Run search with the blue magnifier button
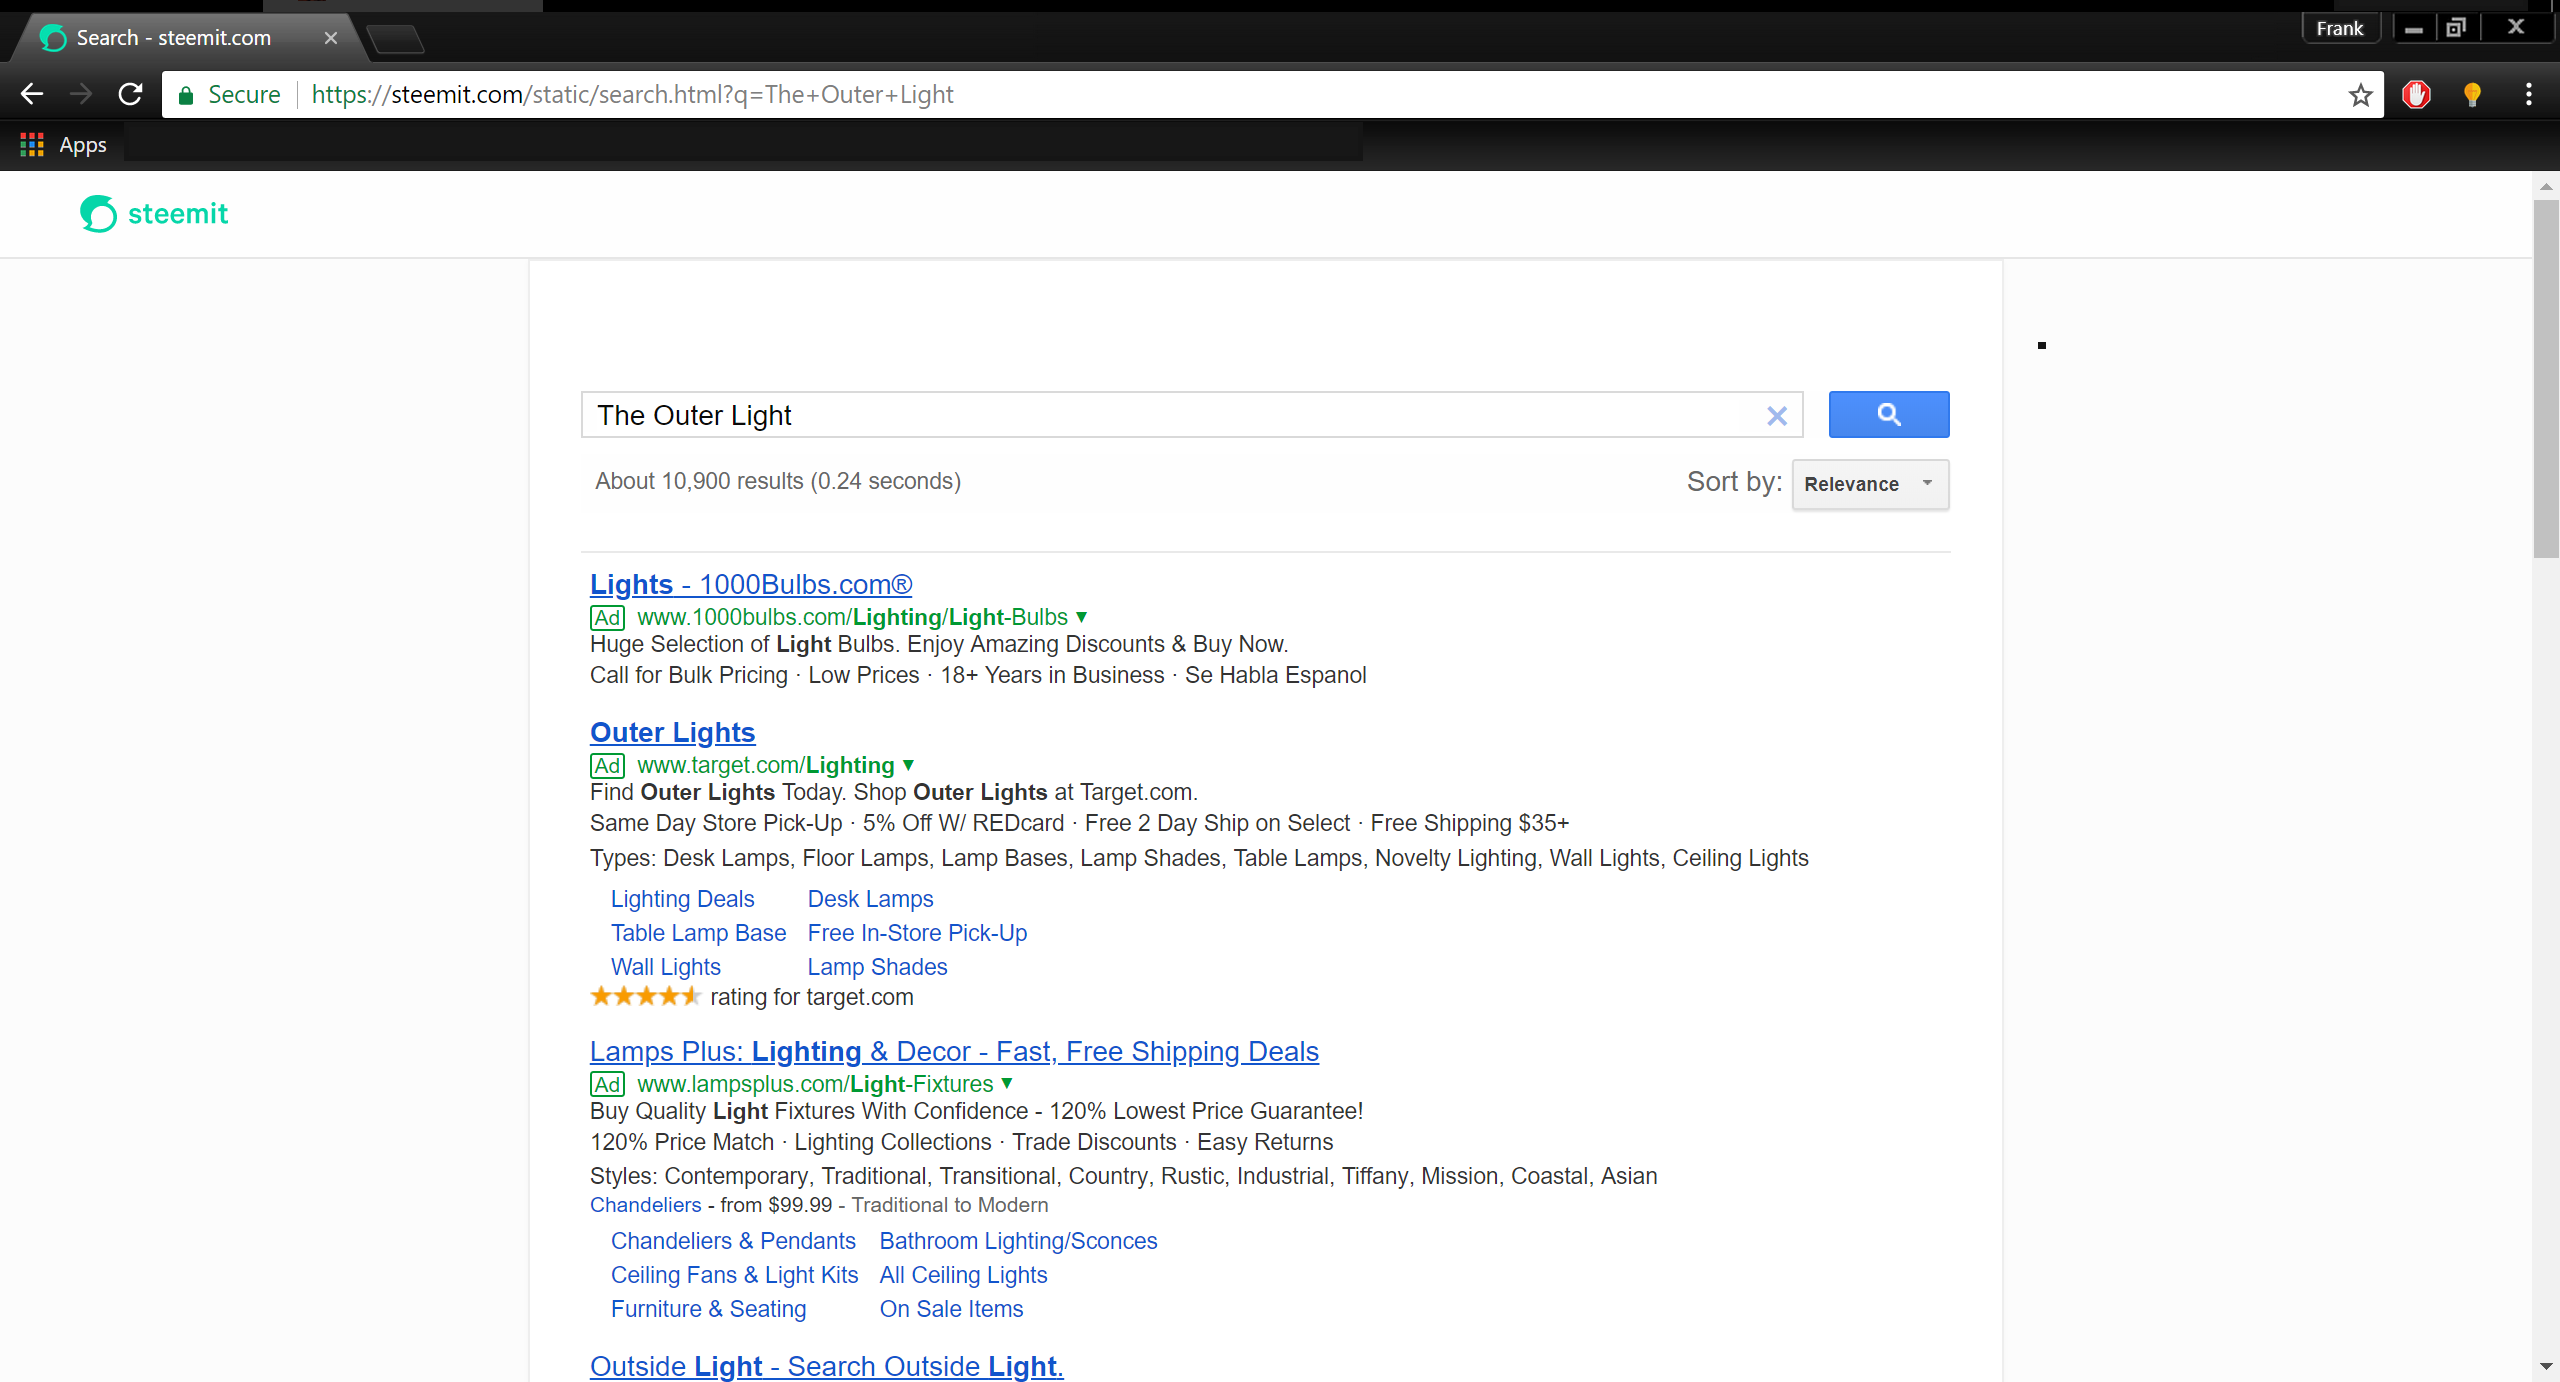 [x=1888, y=414]
